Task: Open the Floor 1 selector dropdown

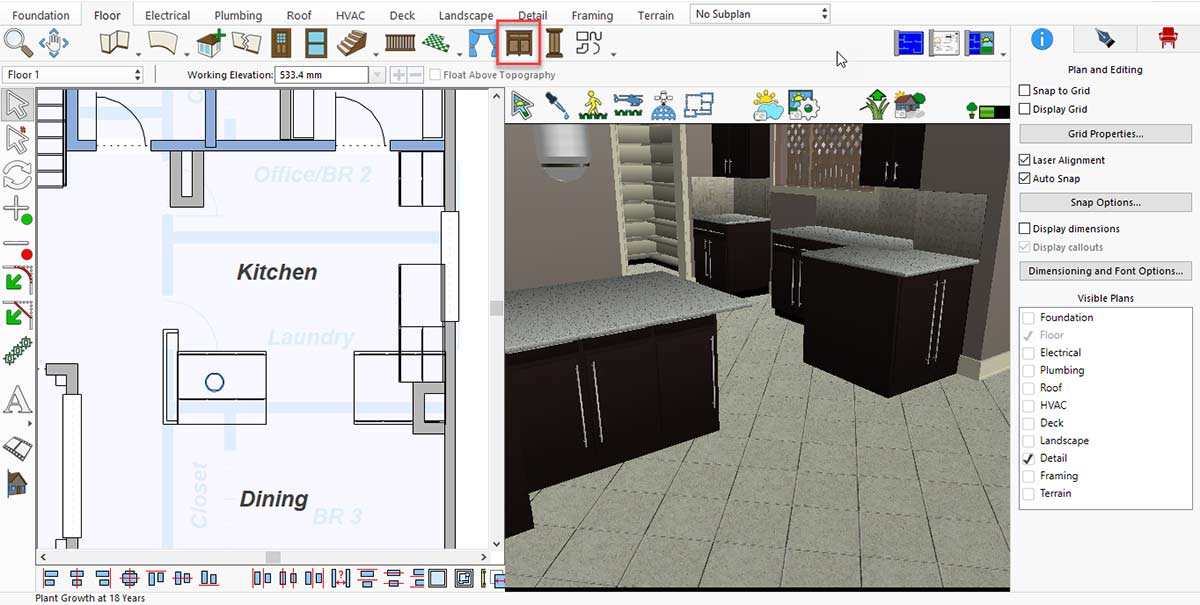Action: tap(71, 75)
